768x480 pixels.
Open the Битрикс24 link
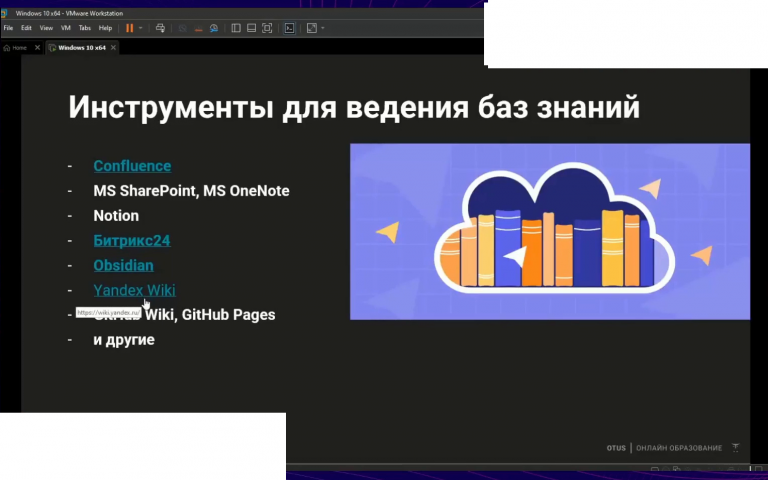(132, 240)
